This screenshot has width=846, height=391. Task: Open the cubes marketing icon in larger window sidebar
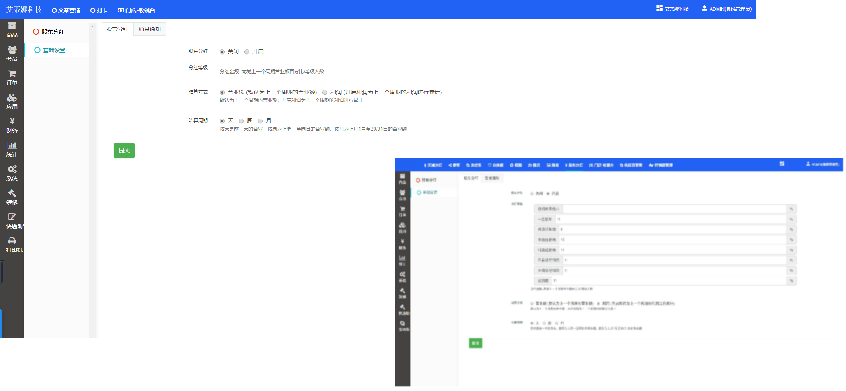12,98
